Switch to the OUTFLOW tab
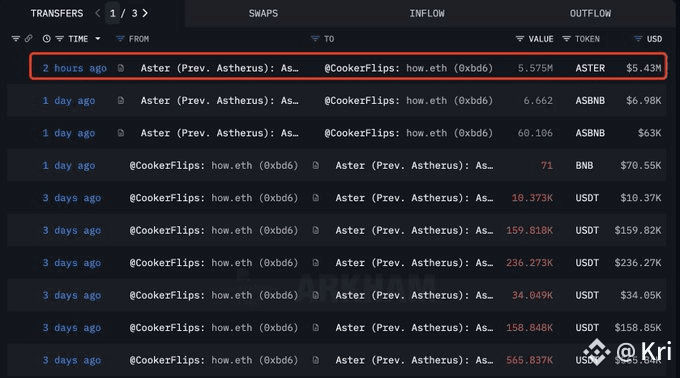 590,13
